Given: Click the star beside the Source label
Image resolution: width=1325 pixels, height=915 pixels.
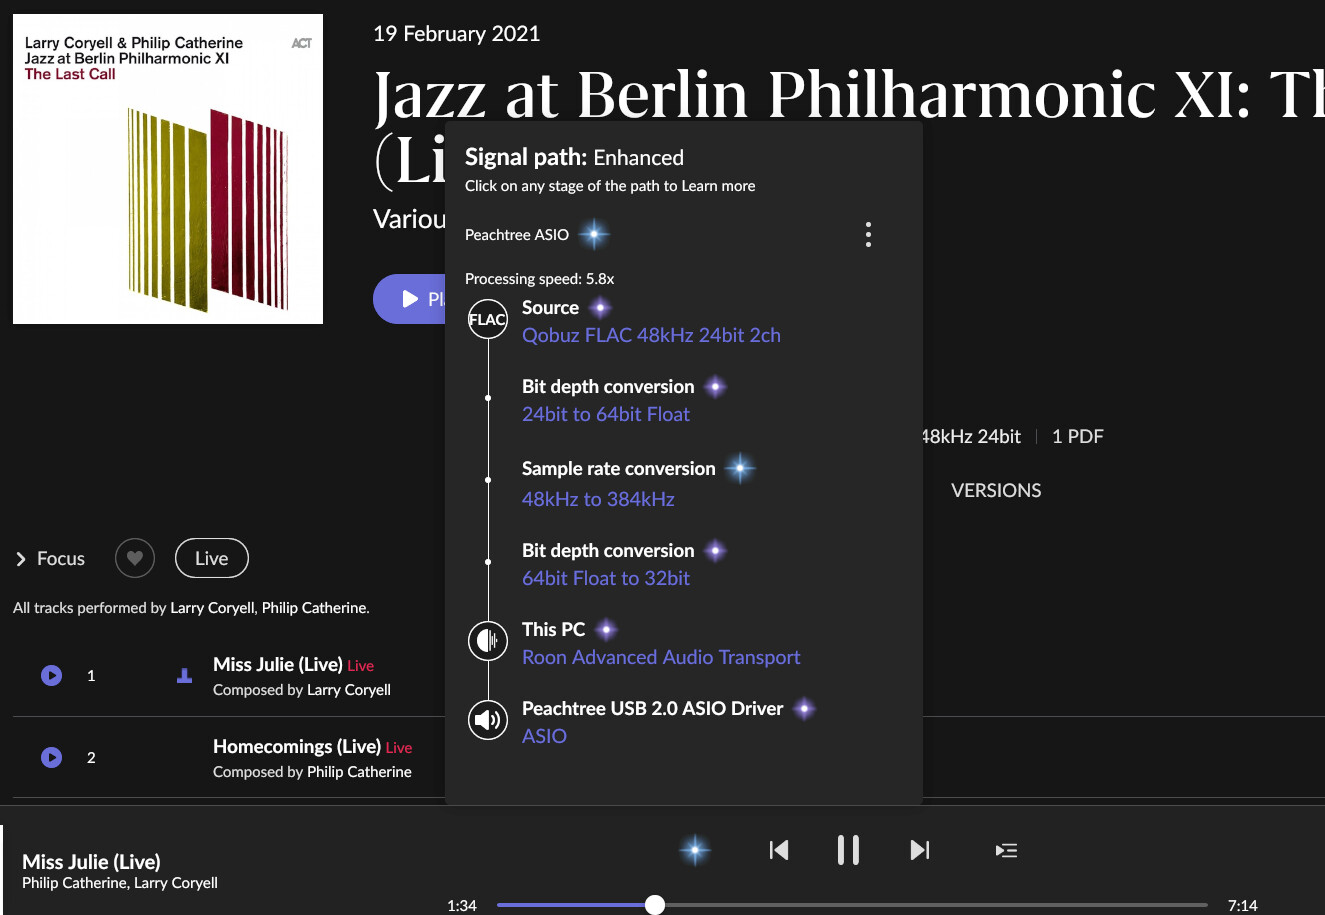Looking at the screenshot, I should [x=600, y=308].
